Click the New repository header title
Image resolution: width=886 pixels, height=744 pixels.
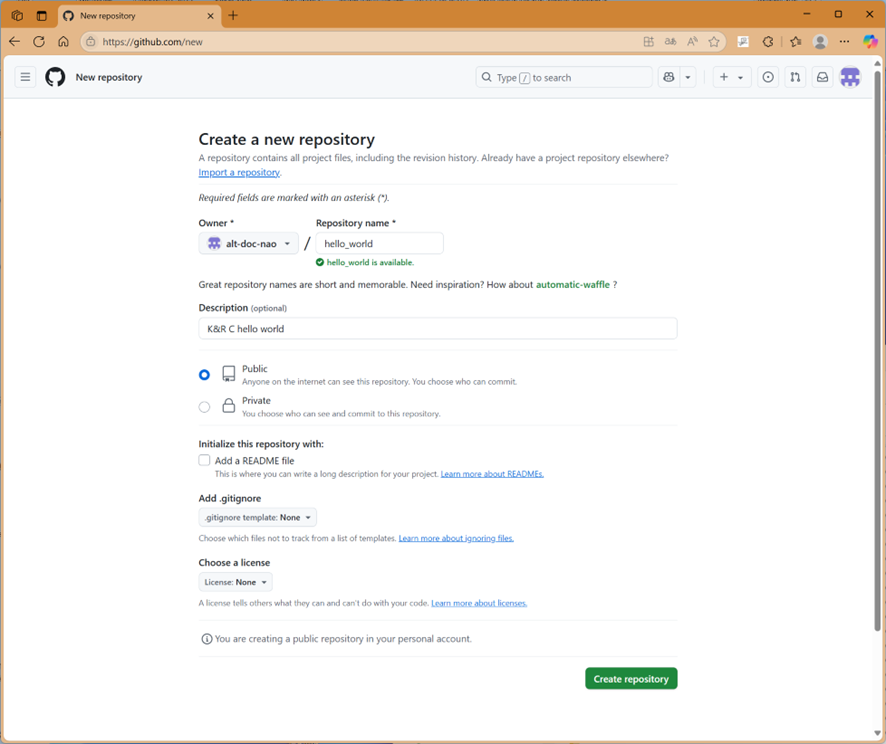click(x=109, y=77)
